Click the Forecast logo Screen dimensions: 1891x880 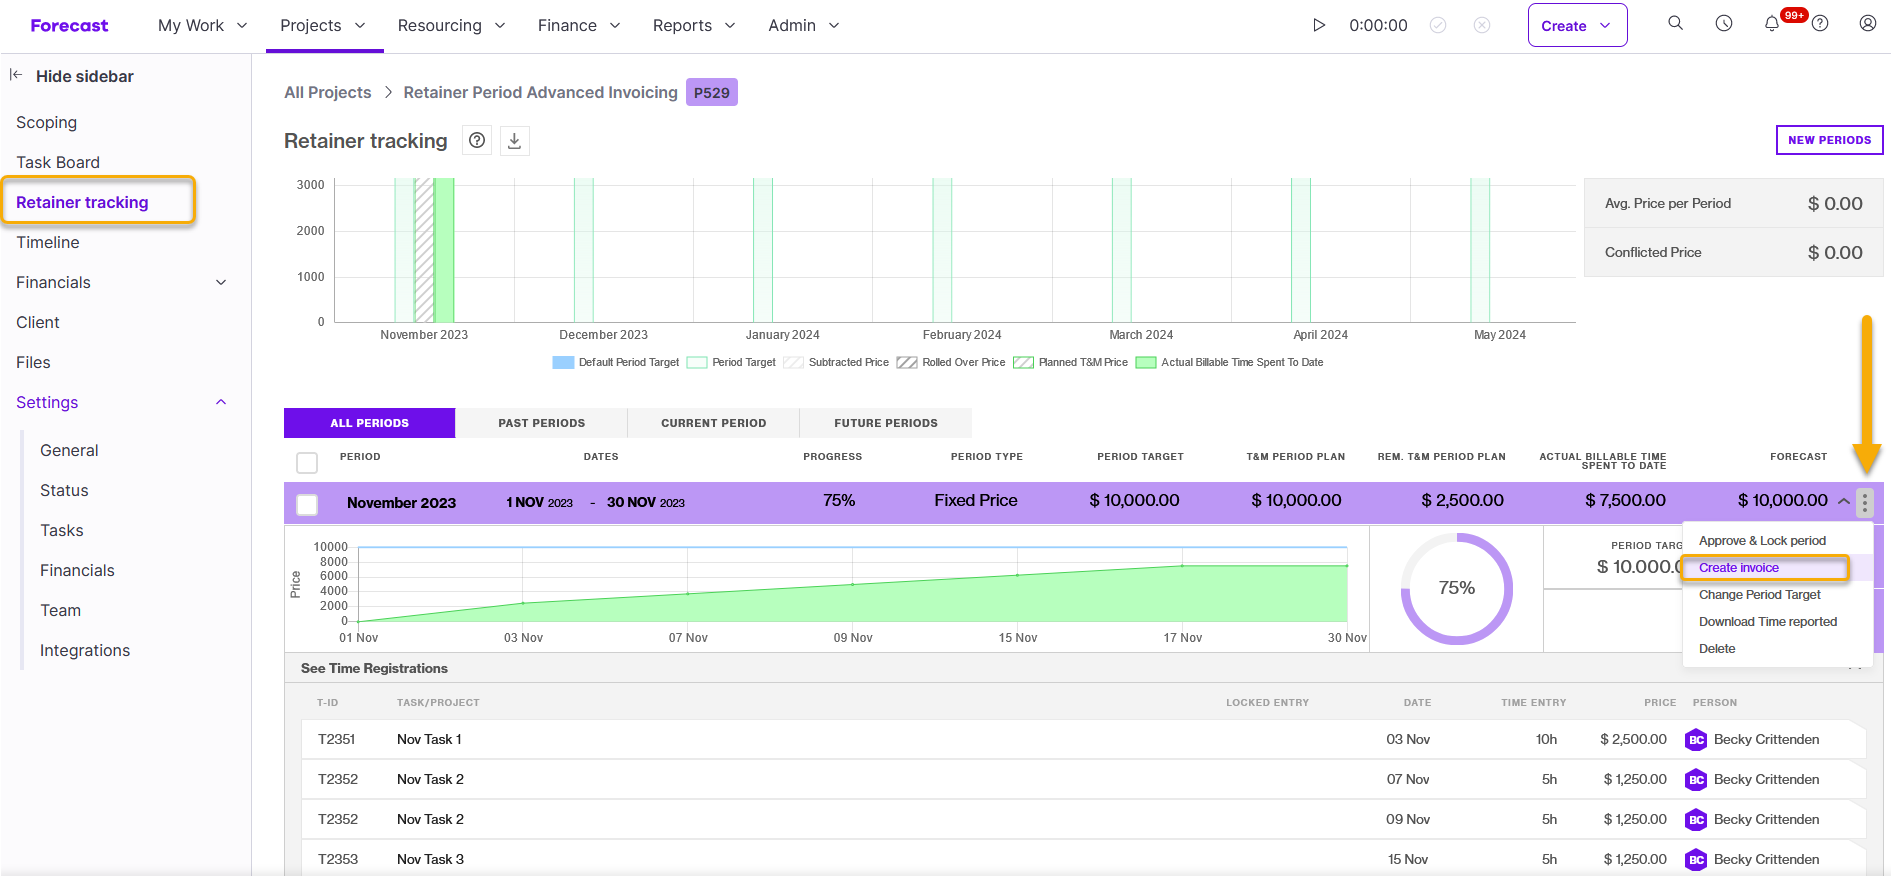69,25
